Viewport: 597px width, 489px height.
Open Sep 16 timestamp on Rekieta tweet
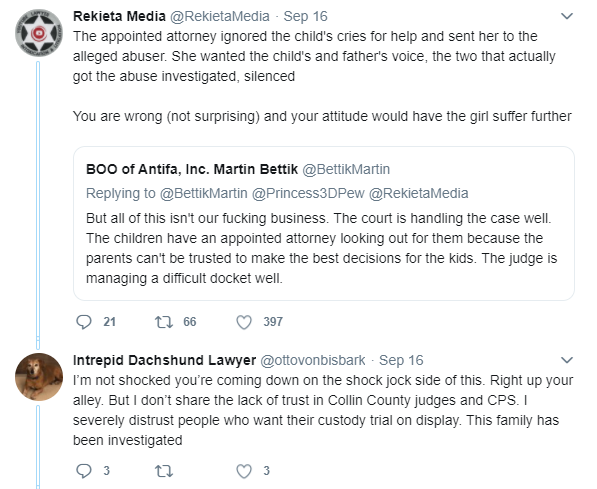[305, 16]
